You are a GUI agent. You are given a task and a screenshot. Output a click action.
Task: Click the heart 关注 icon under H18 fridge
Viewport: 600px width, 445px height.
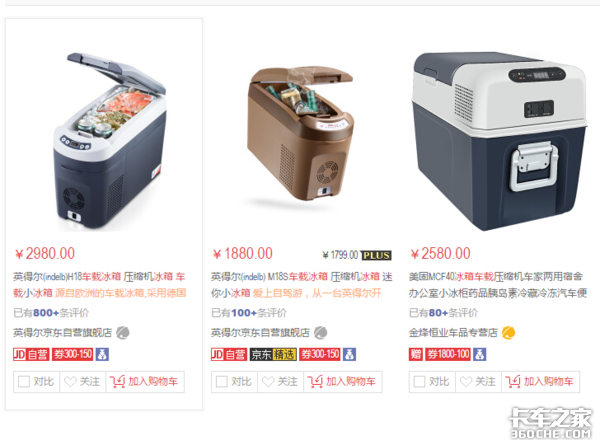pyautogui.click(x=70, y=381)
